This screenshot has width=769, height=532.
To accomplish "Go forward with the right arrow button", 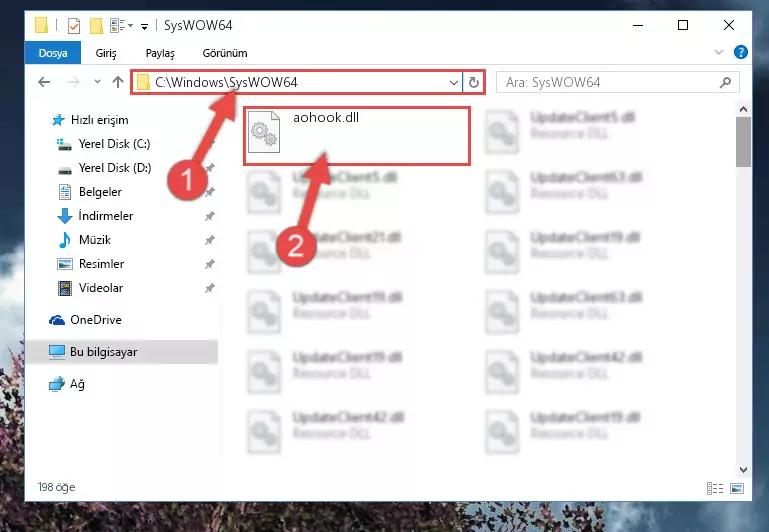I will pos(73,82).
